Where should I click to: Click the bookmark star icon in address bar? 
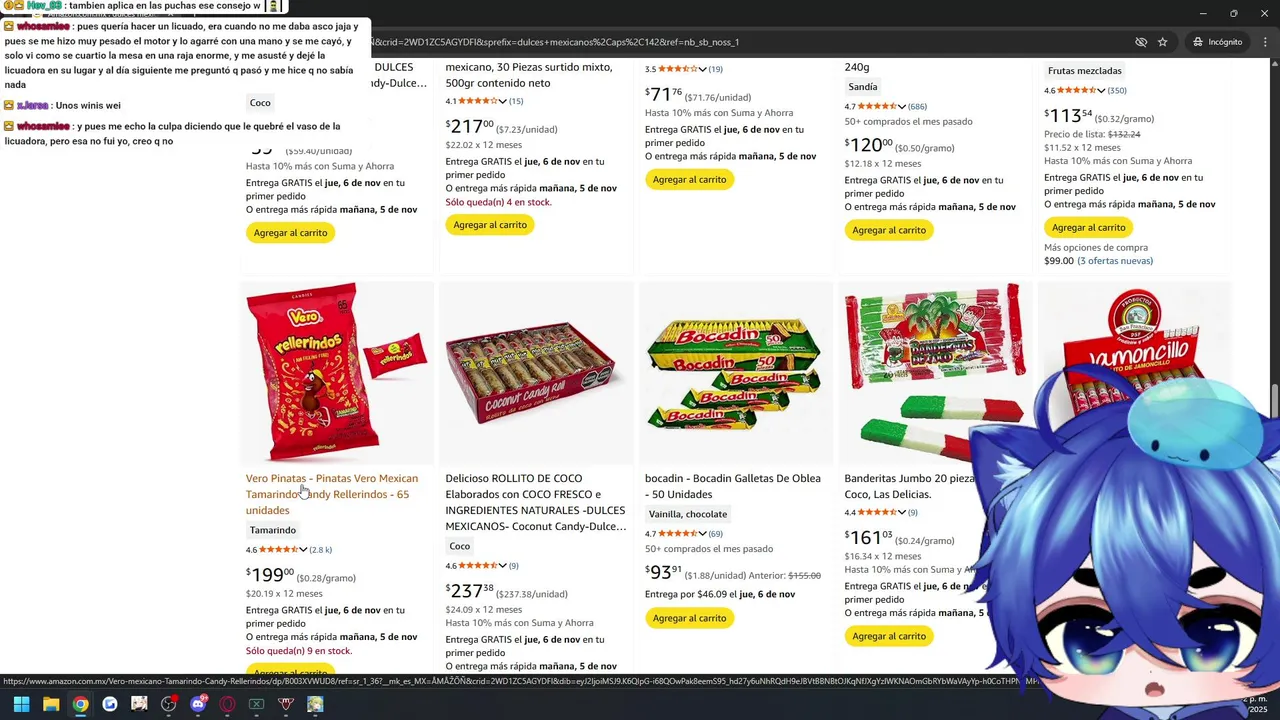point(1162,42)
